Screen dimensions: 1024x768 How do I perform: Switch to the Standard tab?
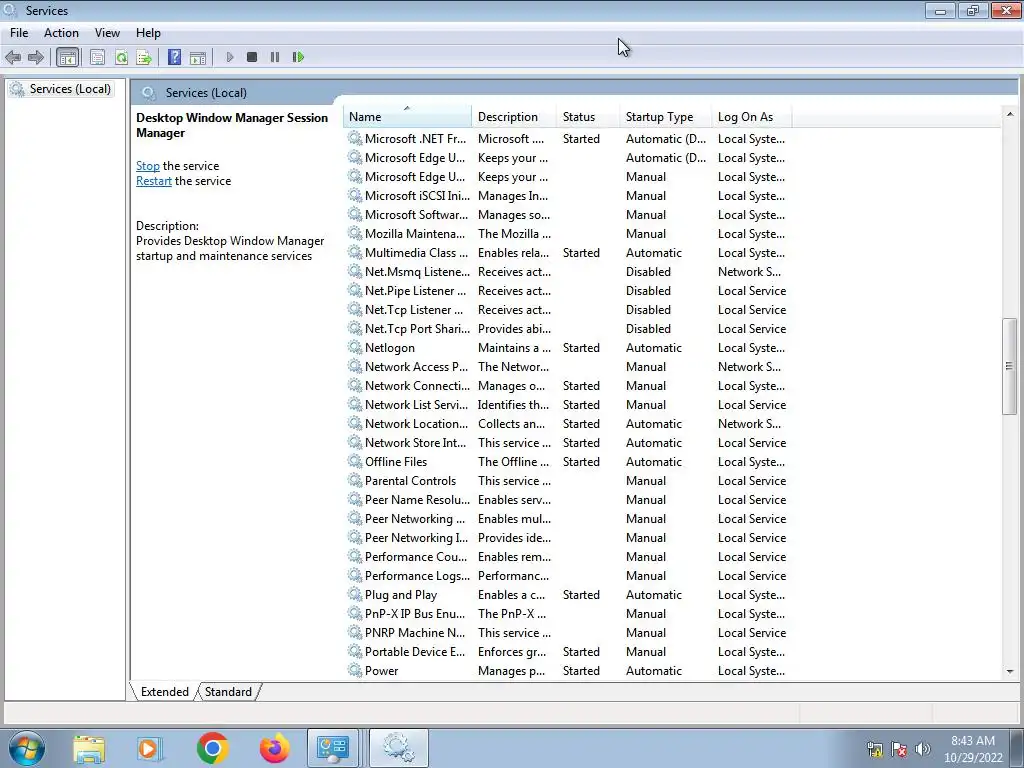tap(228, 692)
